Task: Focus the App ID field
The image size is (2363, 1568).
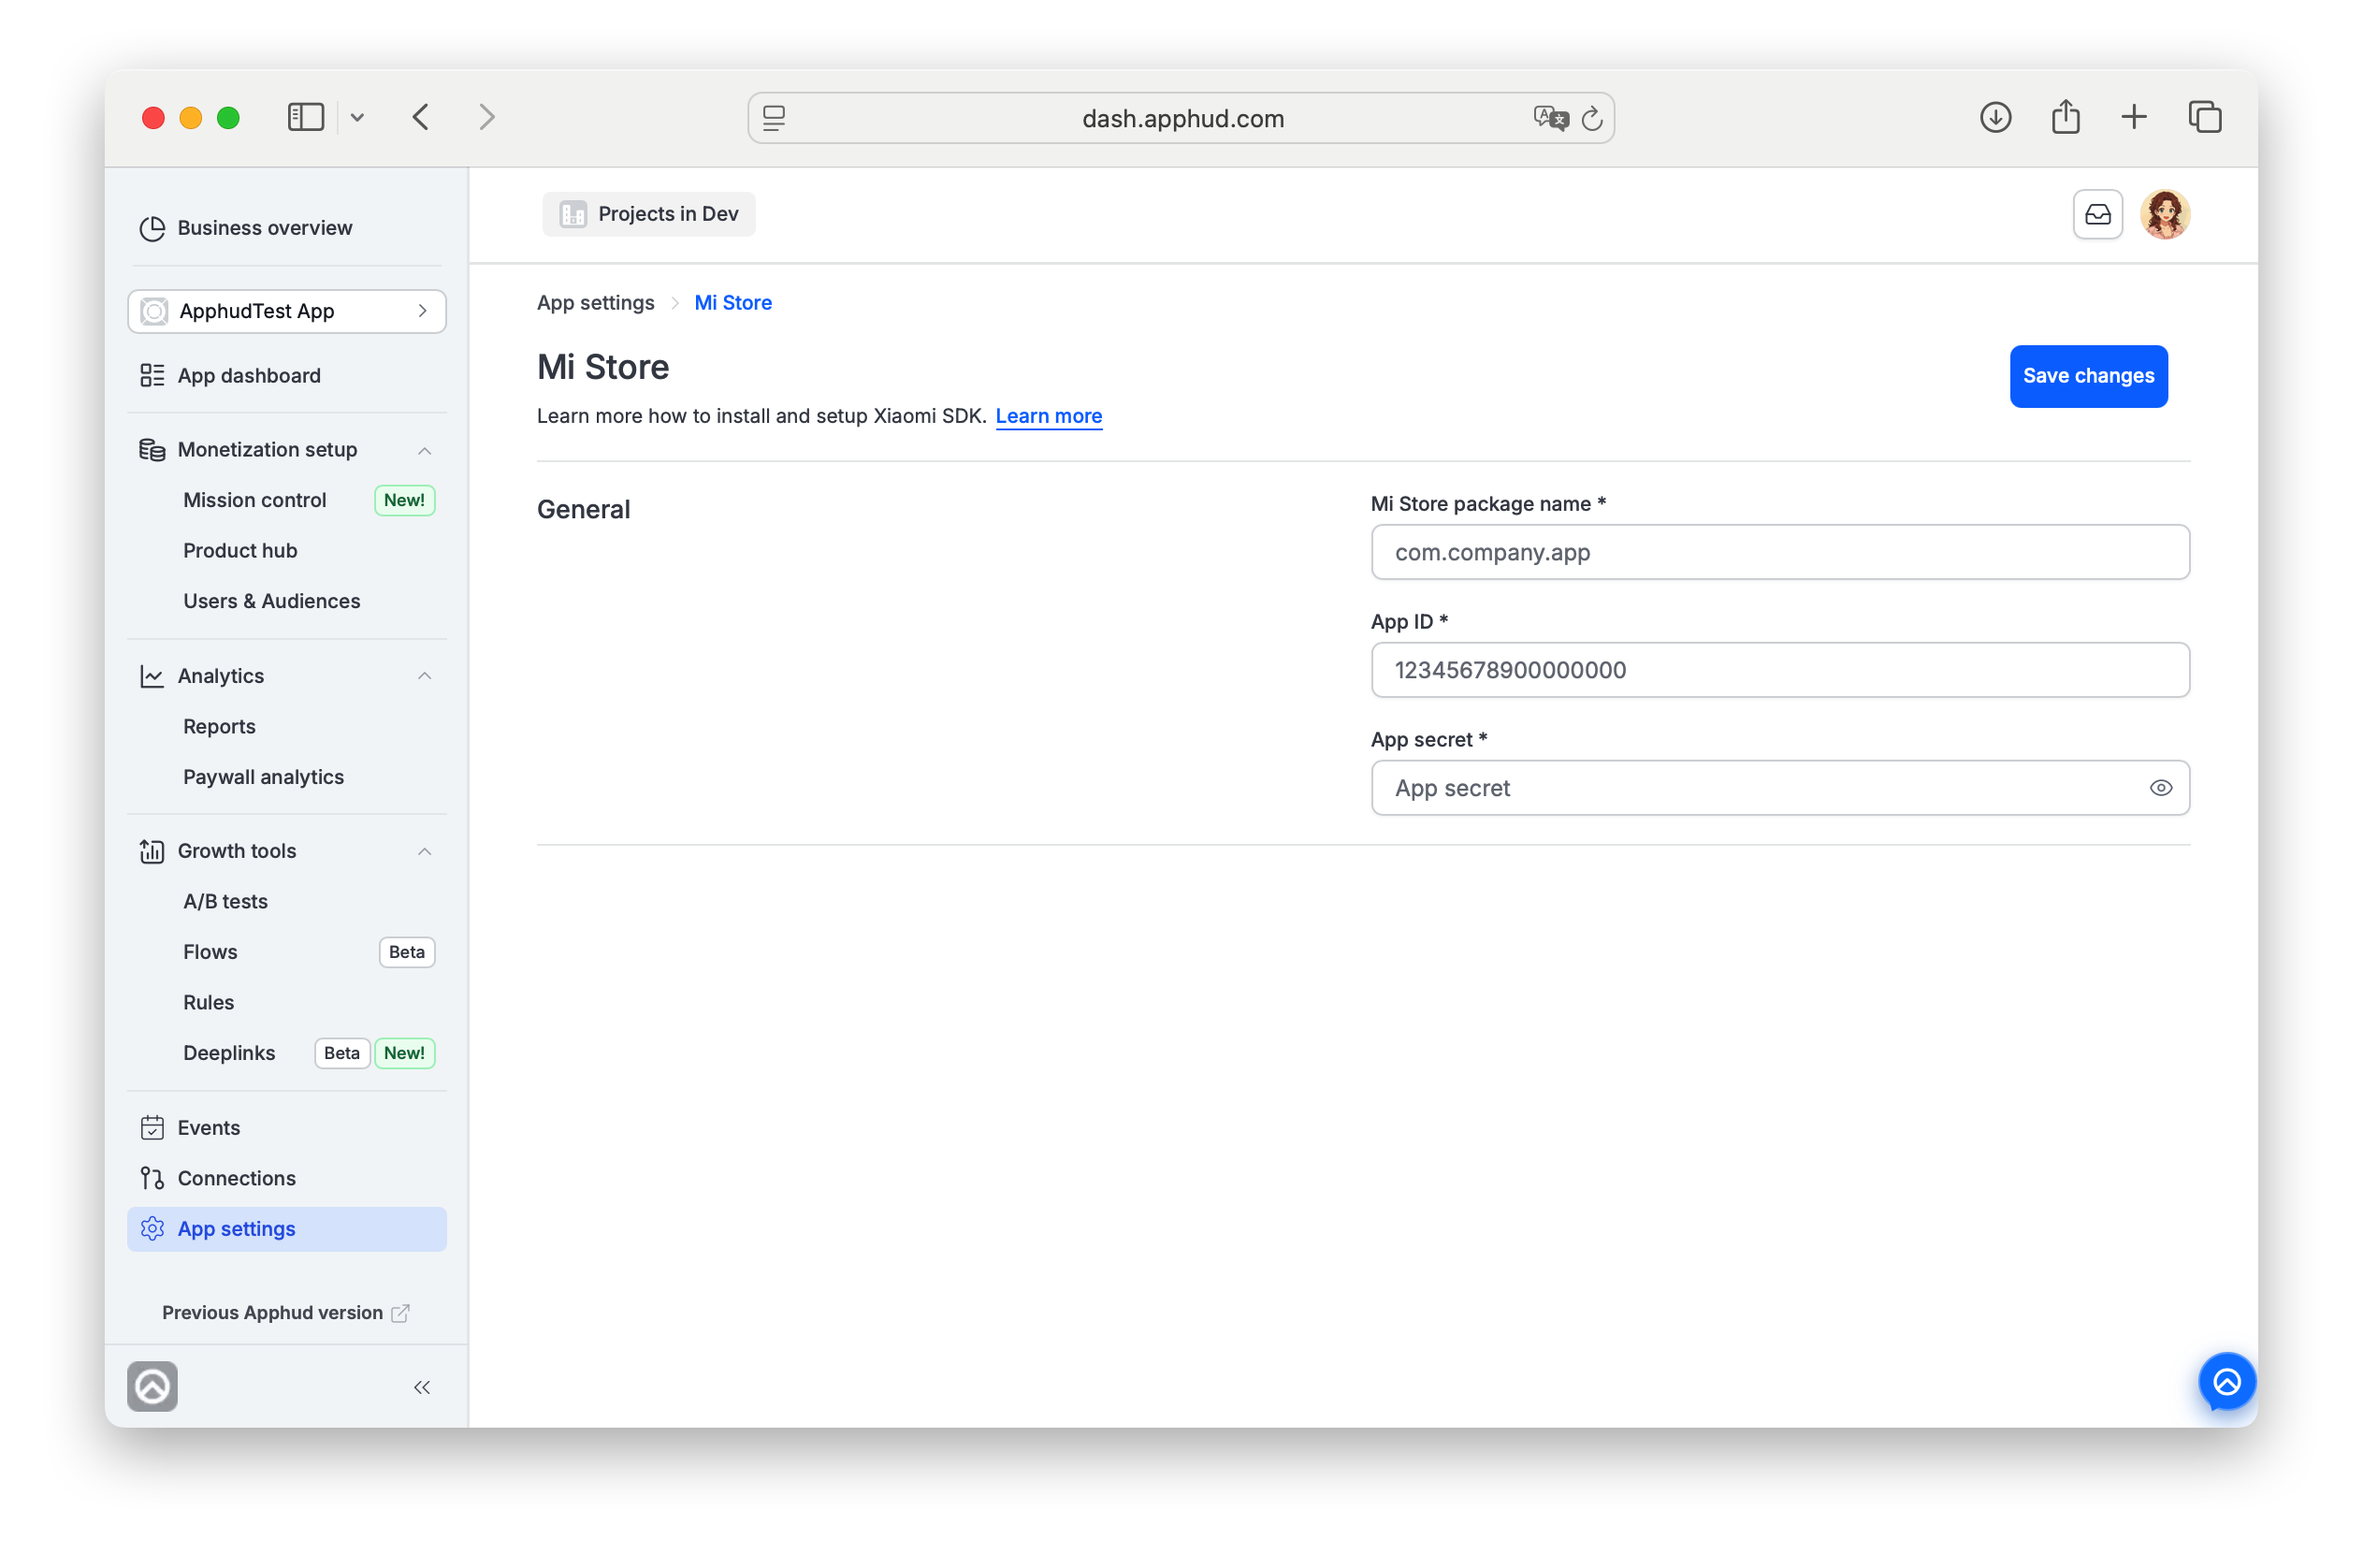Action: point(1780,670)
